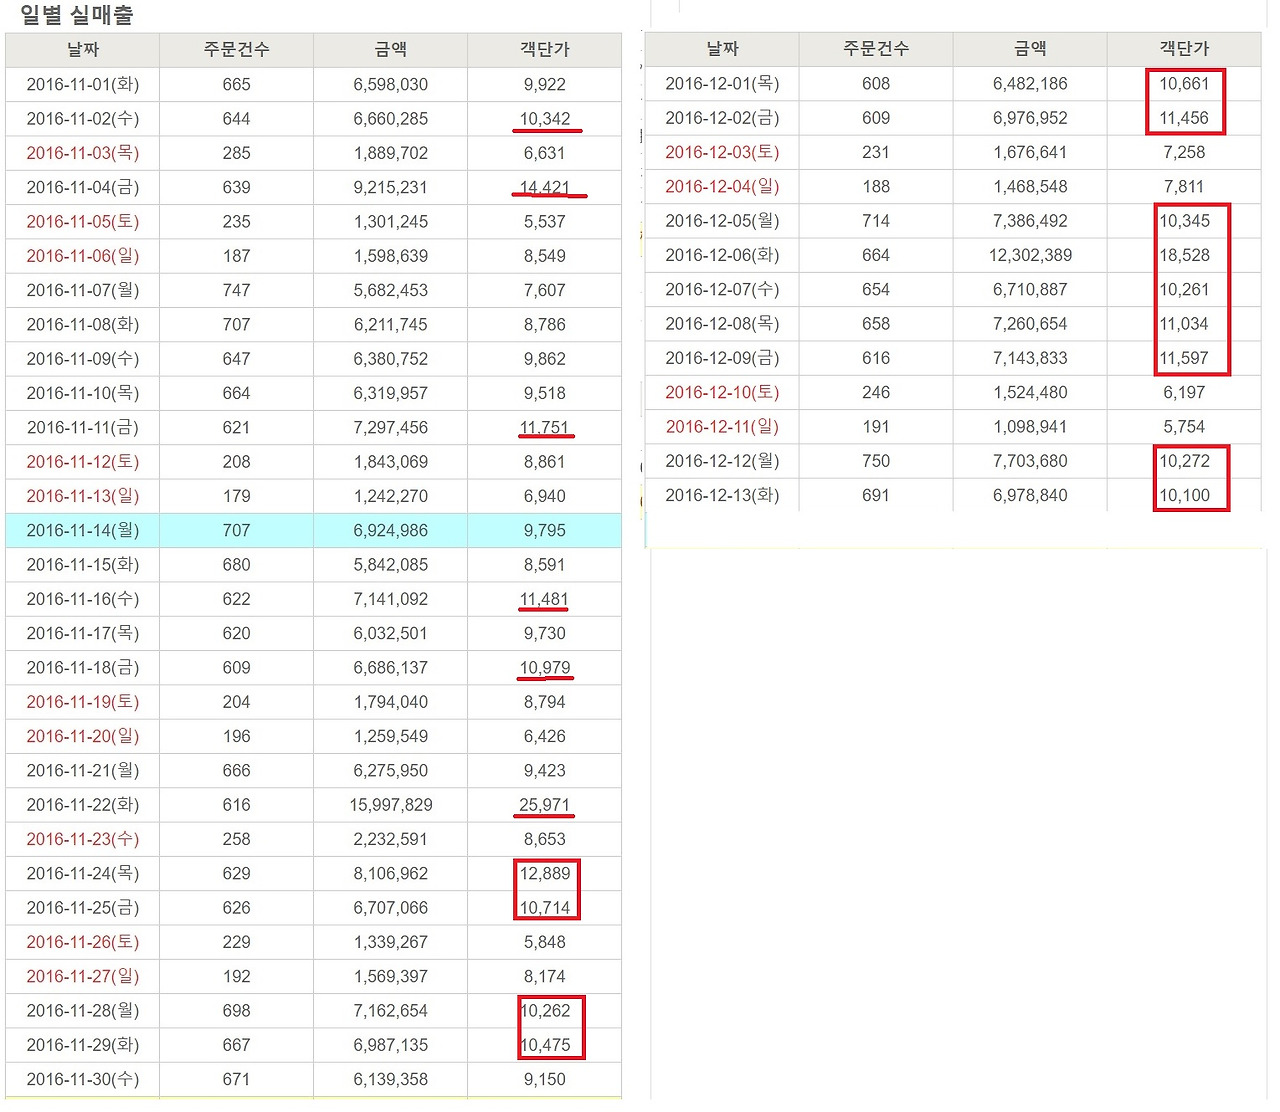This screenshot has height=1112, width=1280.
Task: Click the amount 6,976,952
Action: point(1030,118)
